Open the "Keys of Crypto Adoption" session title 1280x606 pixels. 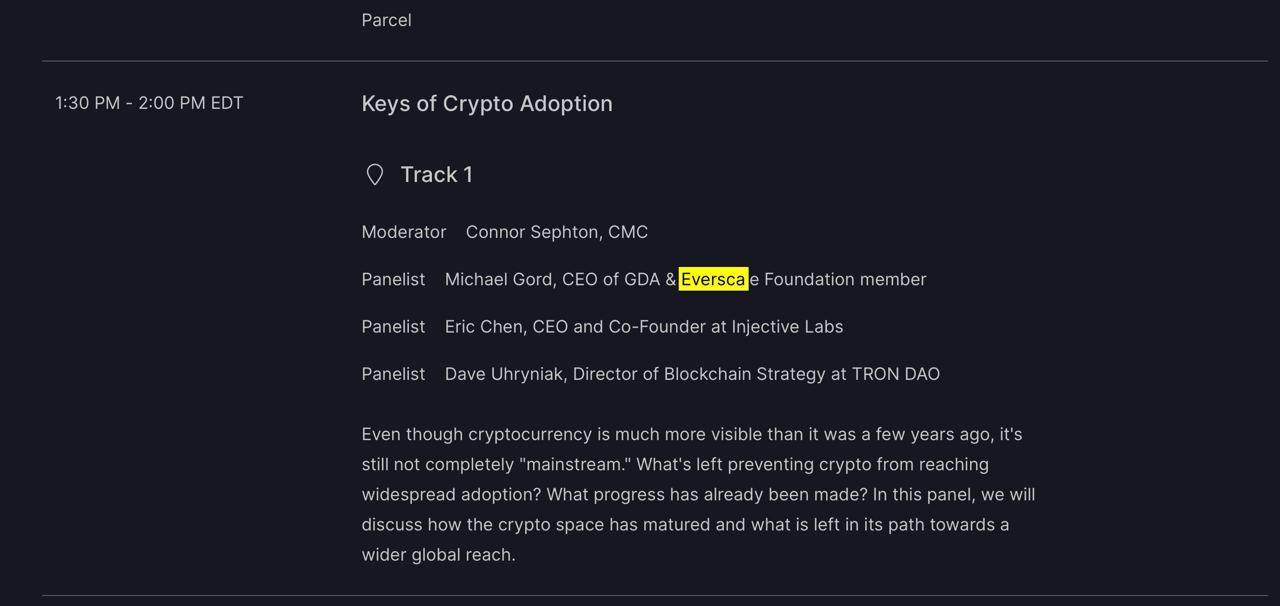point(487,104)
